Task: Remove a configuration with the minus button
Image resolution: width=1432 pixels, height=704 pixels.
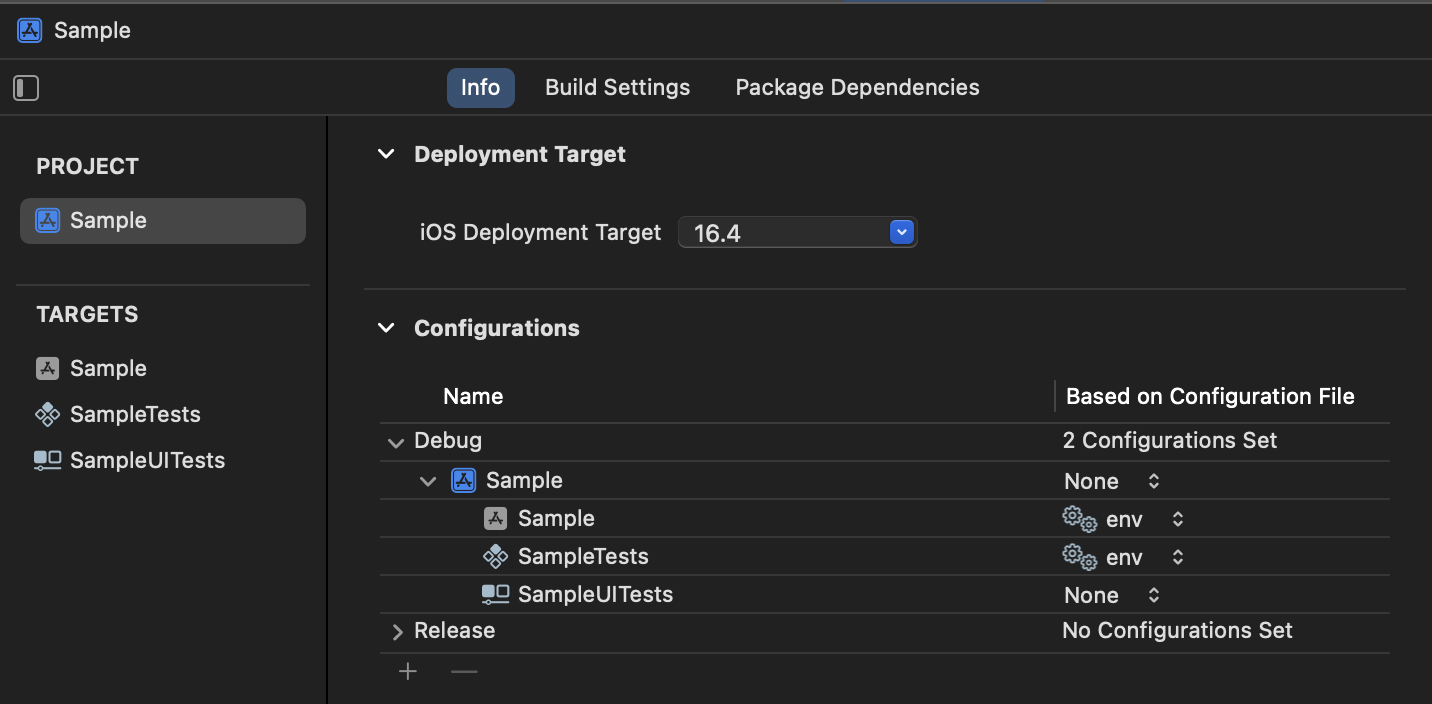Action: [463, 671]
